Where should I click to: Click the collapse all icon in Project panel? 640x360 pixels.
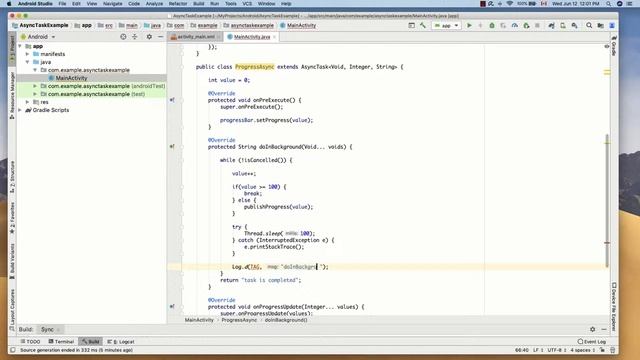click(135, 37)
